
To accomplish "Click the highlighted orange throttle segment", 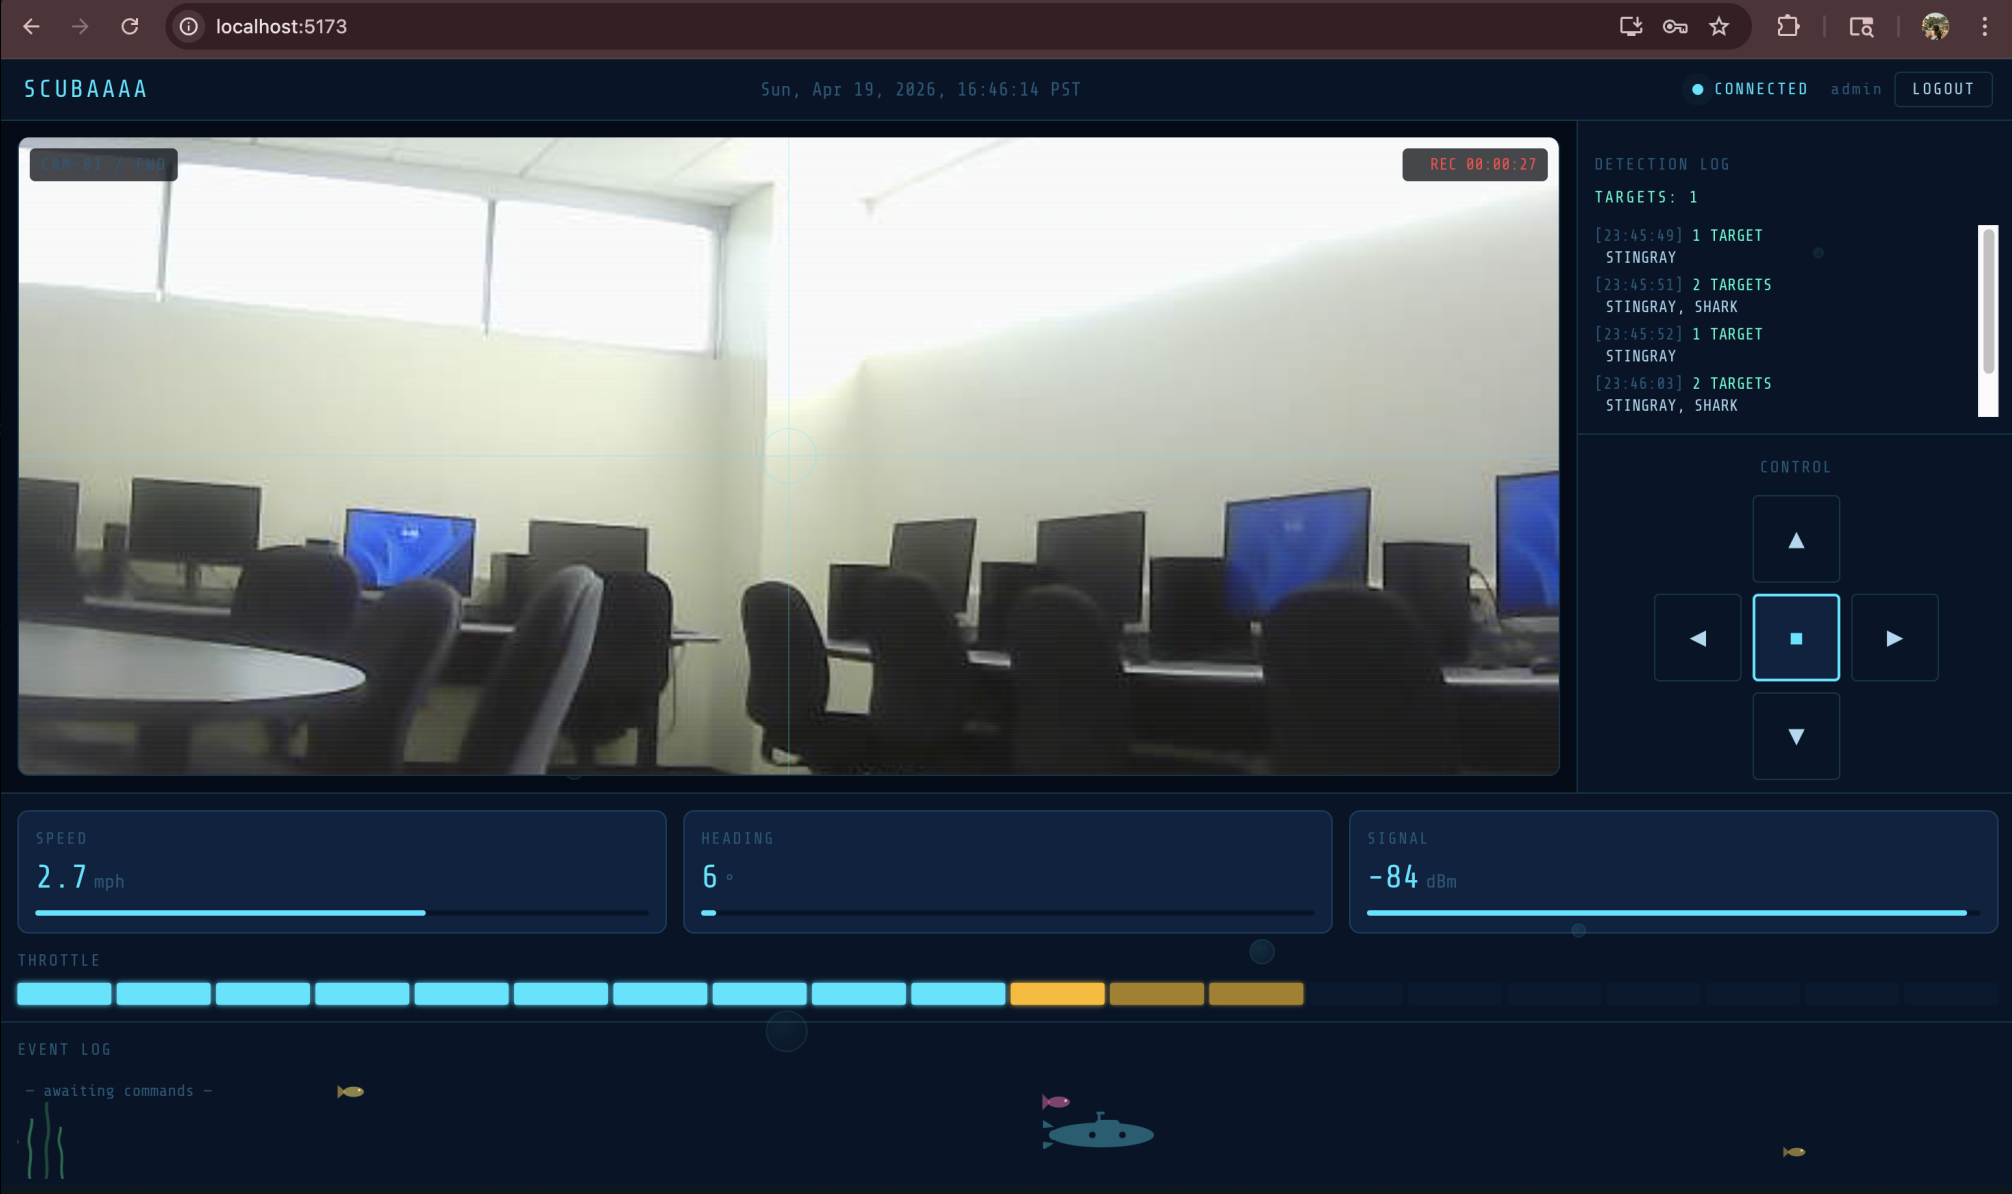I will pyautogui.click(x=1057, y=993).
